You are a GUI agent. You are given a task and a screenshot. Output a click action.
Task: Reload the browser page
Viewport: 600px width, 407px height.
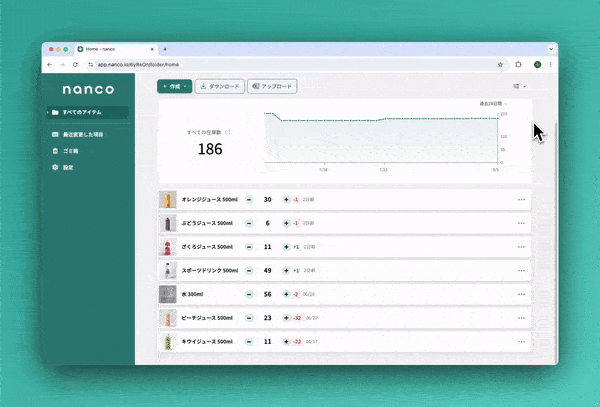point(75,65)
